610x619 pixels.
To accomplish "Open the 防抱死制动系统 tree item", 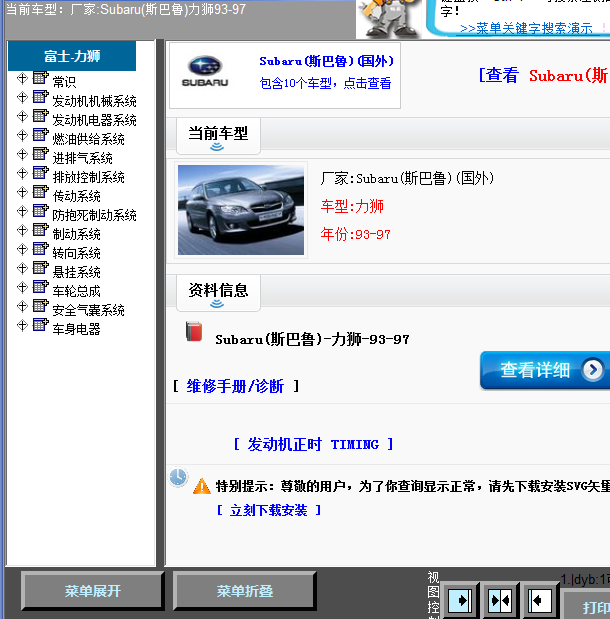I will click(x=94, y=215).
